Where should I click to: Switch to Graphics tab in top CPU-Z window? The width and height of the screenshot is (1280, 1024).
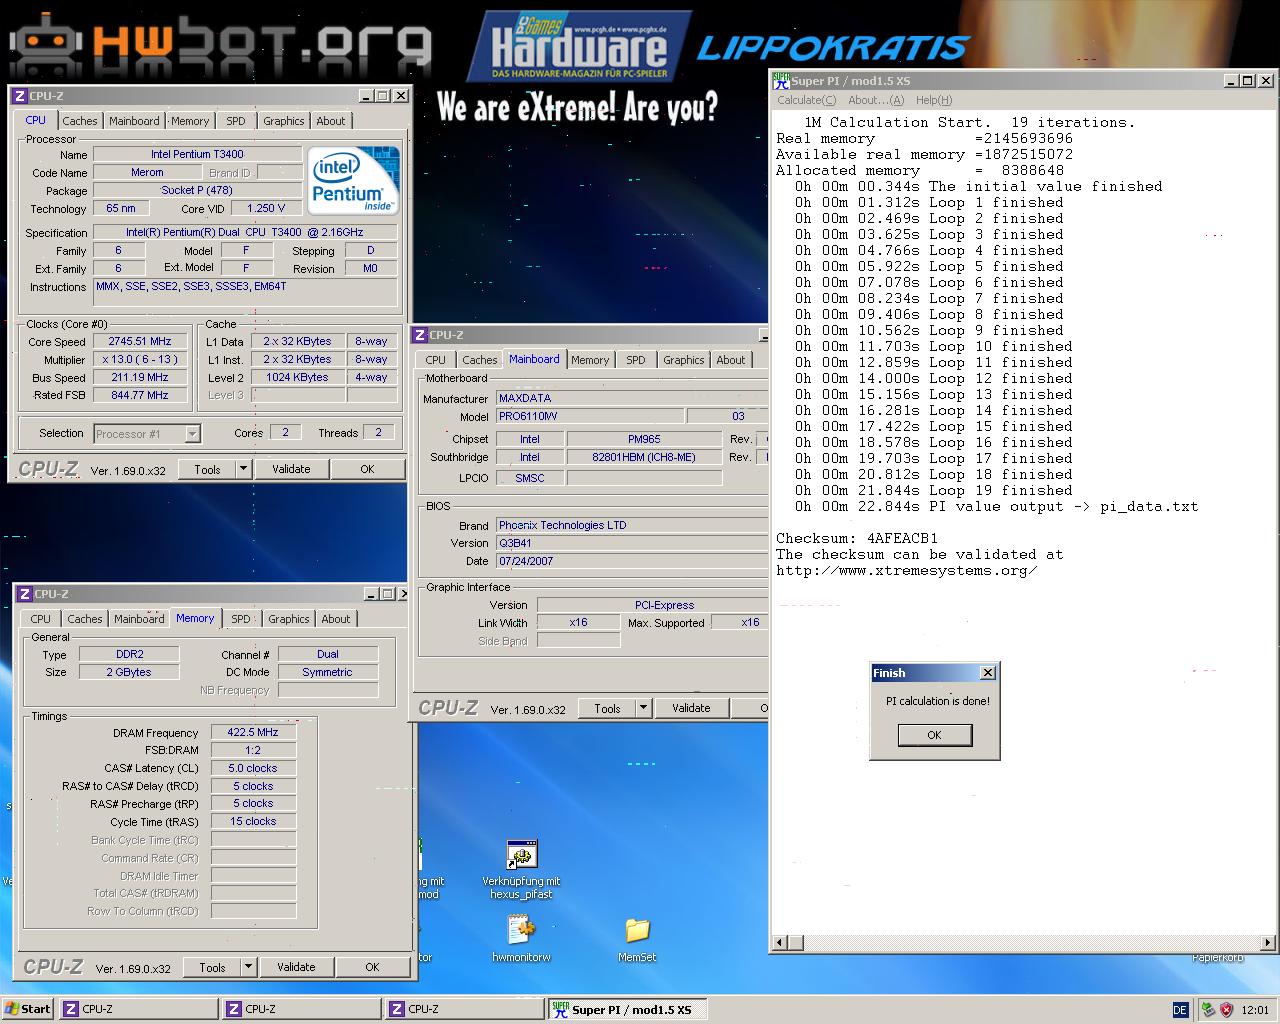[x=283, y=121]
